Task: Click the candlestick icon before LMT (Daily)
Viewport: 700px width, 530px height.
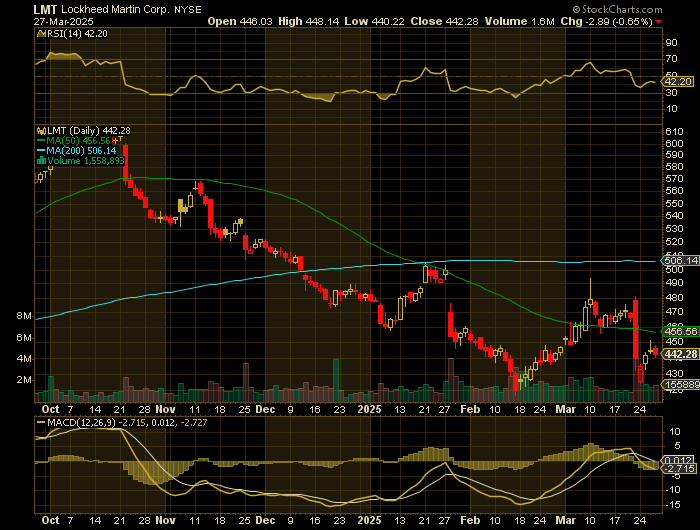Action: point(41,131)
